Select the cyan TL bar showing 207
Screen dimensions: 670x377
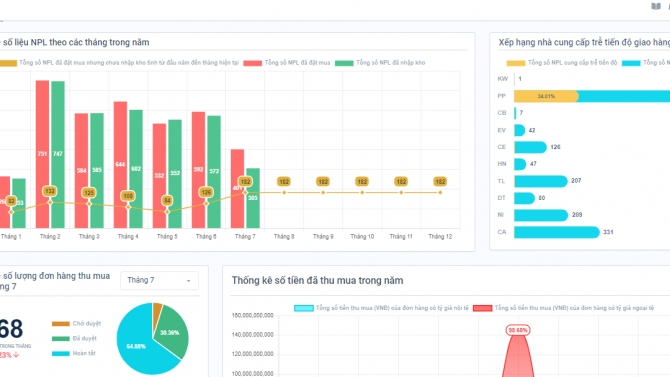[x=541, y=181]
